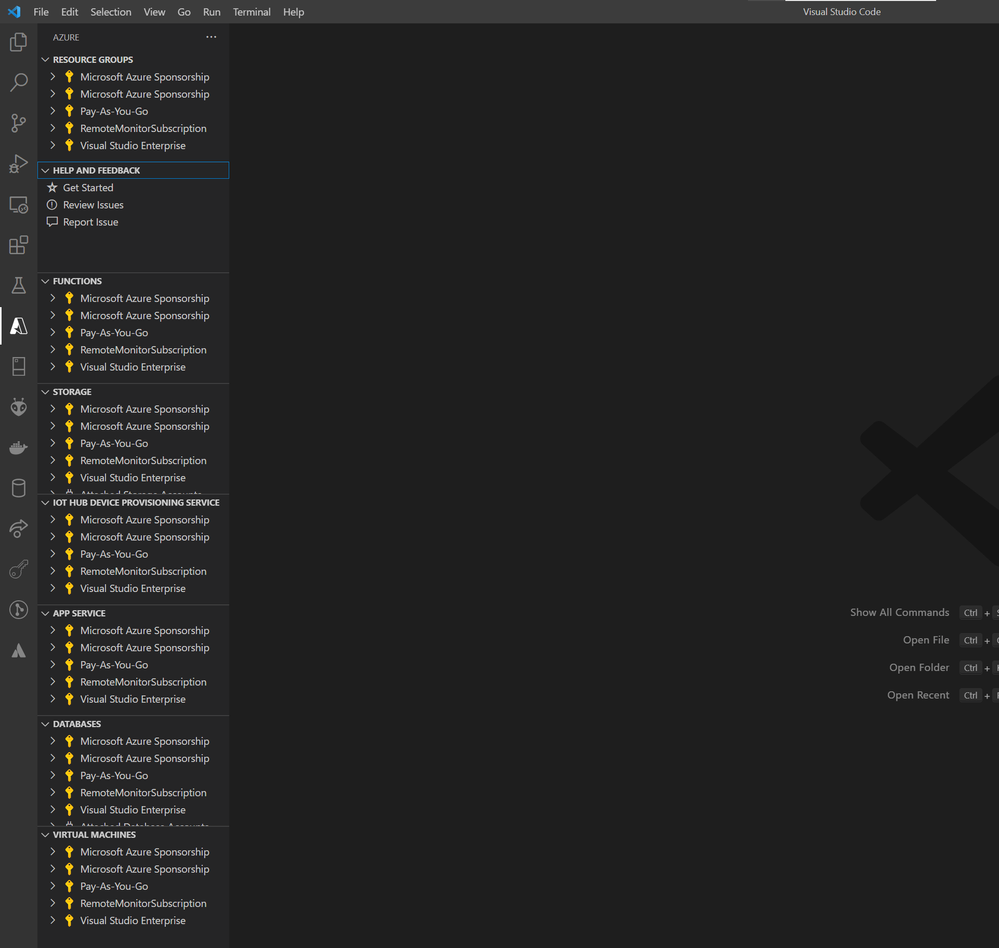Open the Terminal menu
Image resolution: width=999 pixels, height=948 pixels.
(252, 11)
